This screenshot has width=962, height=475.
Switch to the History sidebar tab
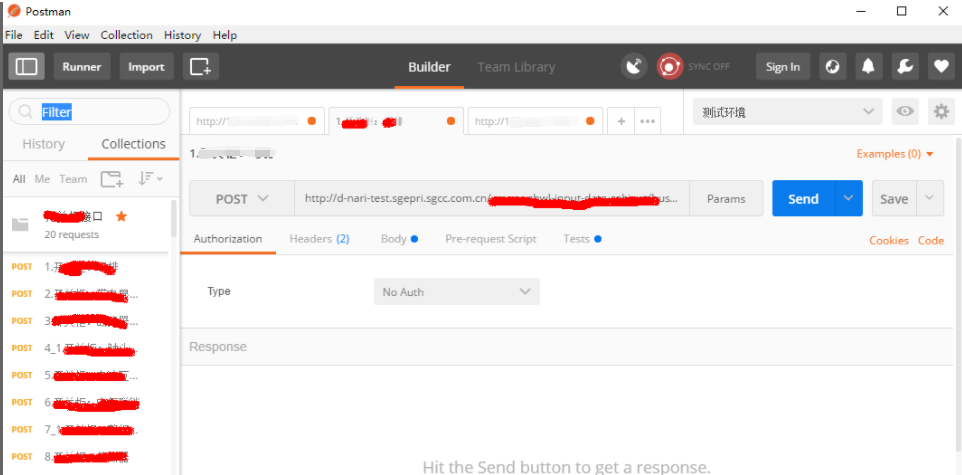click(44, 144)
